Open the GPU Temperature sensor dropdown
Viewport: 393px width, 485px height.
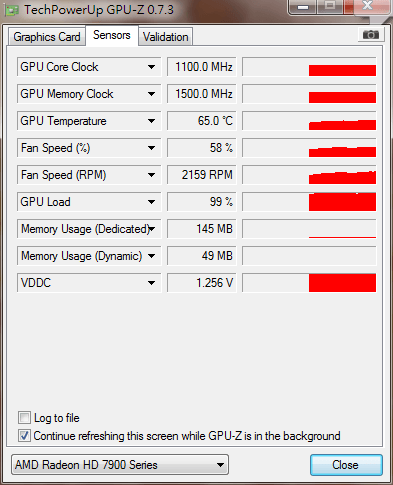pos(151,121)
